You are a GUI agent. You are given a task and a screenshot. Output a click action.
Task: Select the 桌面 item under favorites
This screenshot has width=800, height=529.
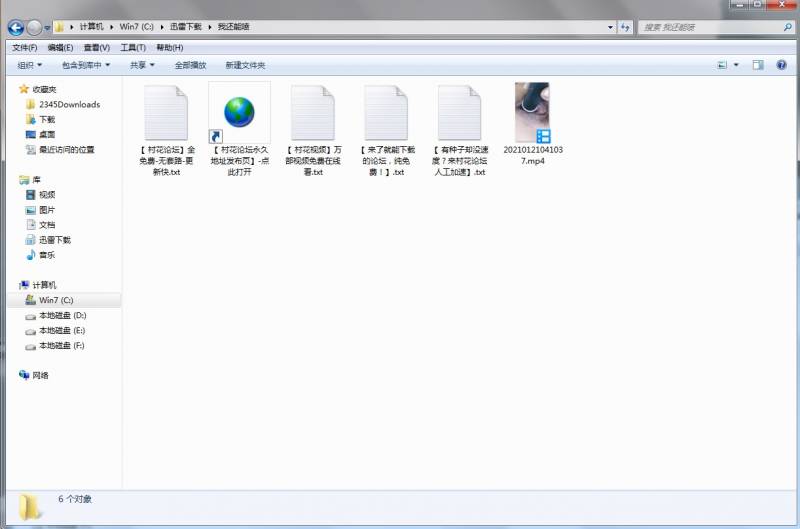pyautogui.click(x=47, y=134)
